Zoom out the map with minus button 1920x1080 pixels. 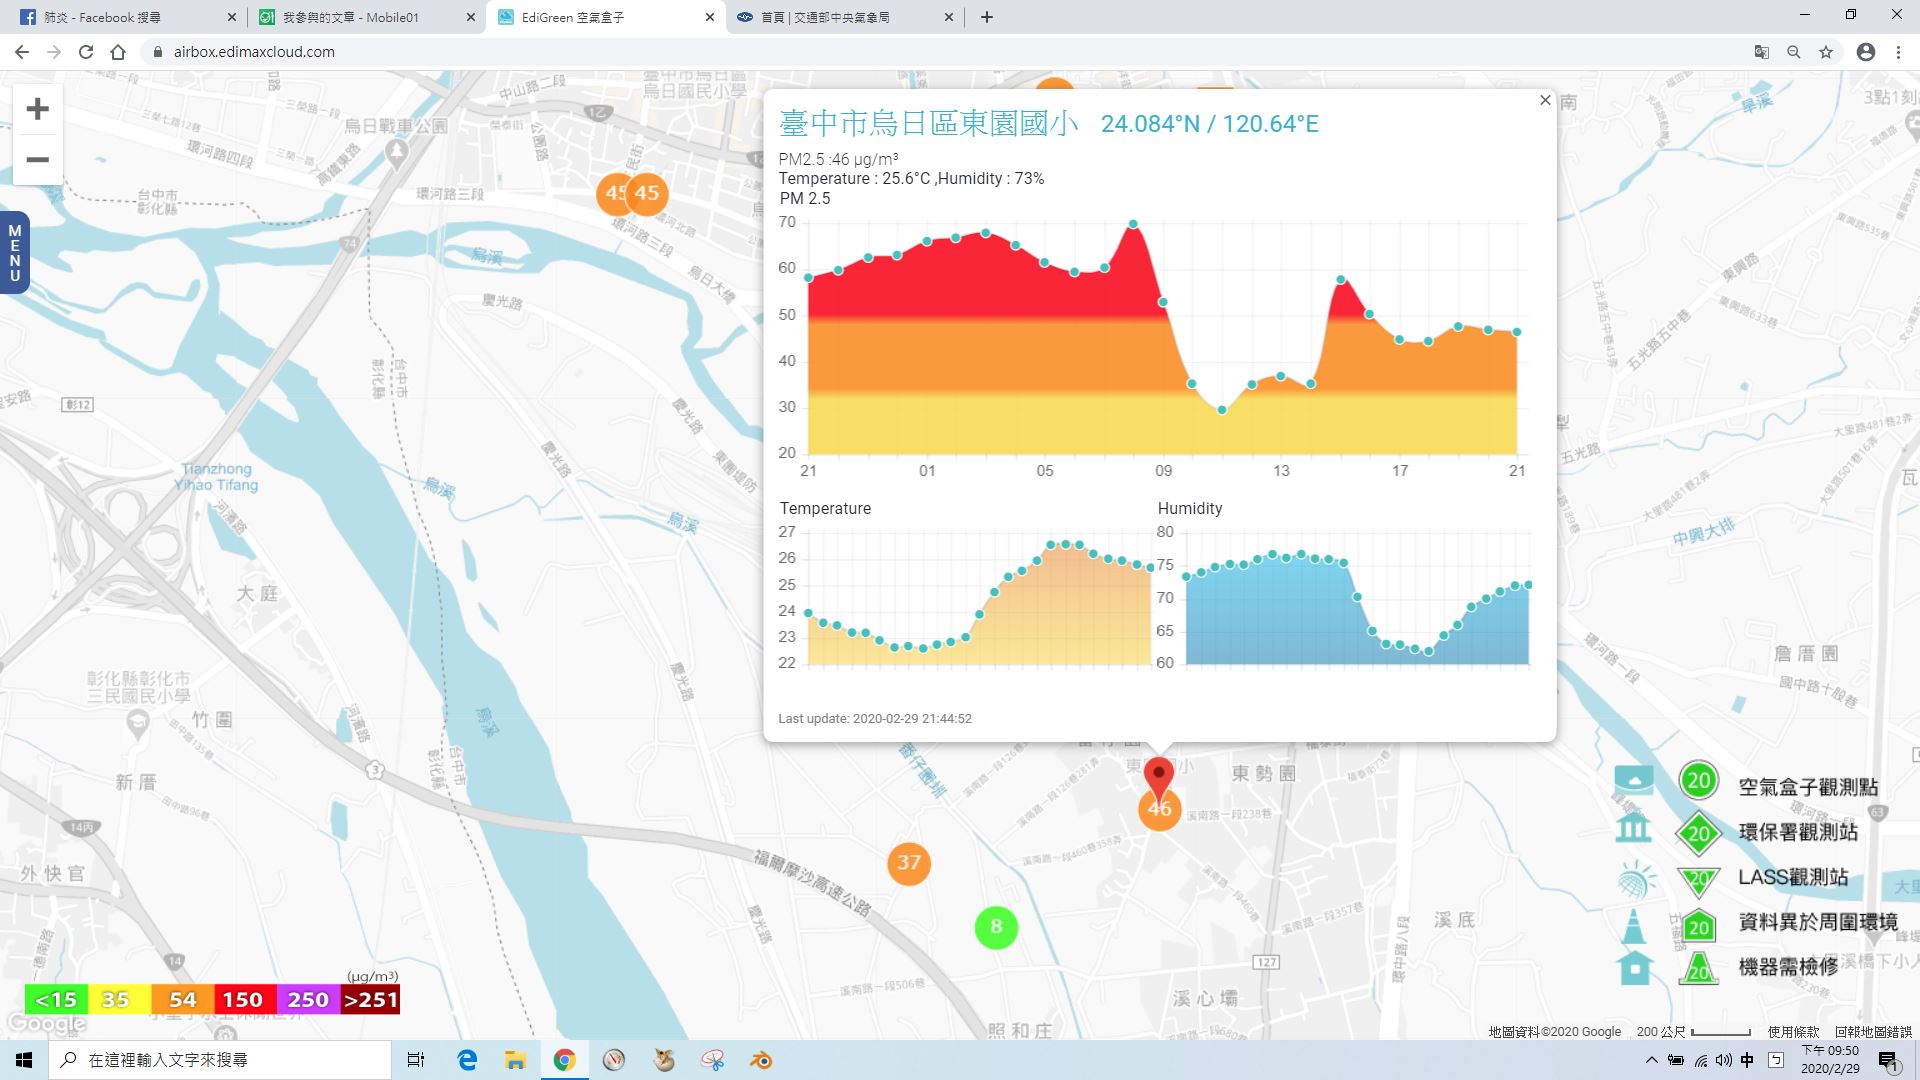[x=37, y=160]
